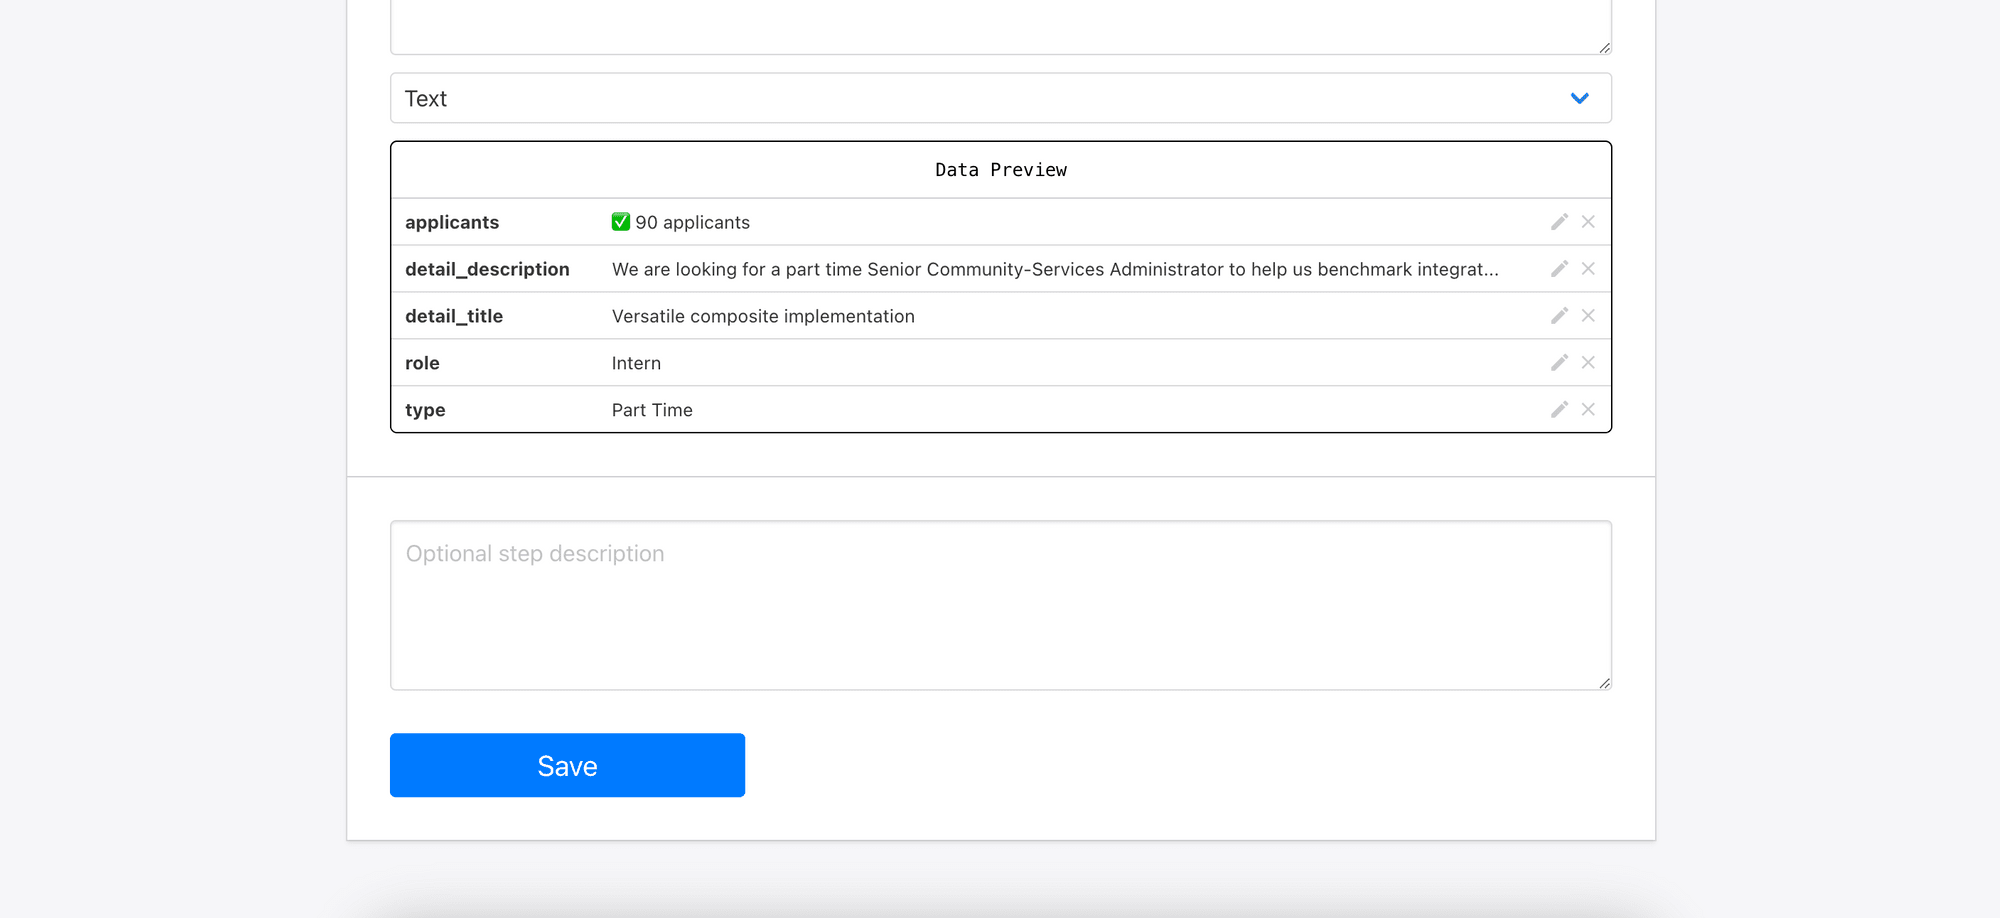This screenshot has width=2000, height=918.
Task: Edit the detail_title field
Action: point(1559,316)
